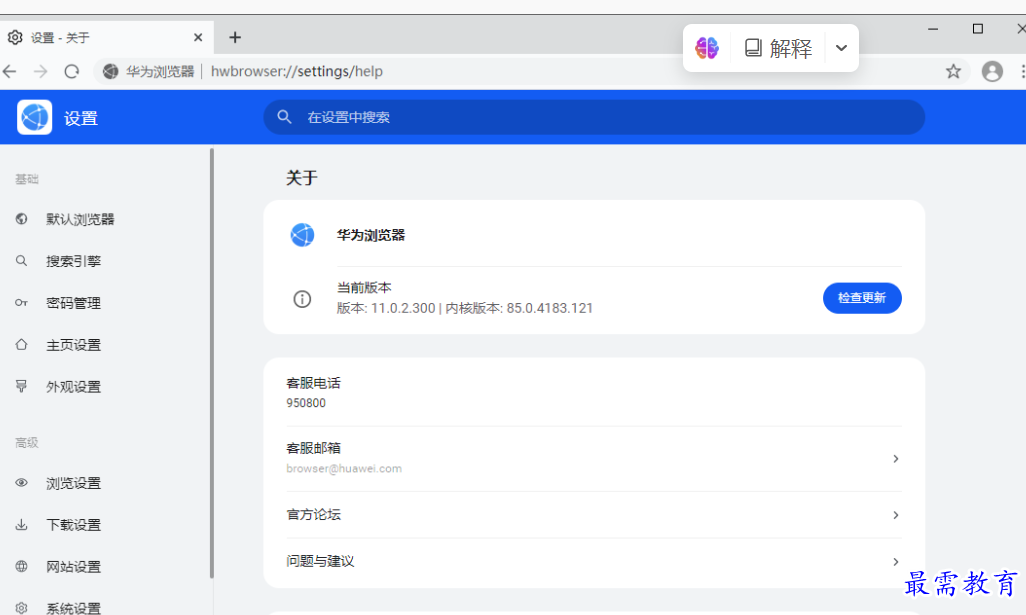Screen dimensions: 1026x615
Task: Click the magnifier icon beside 搜索引擎
Action: [22, 261]
